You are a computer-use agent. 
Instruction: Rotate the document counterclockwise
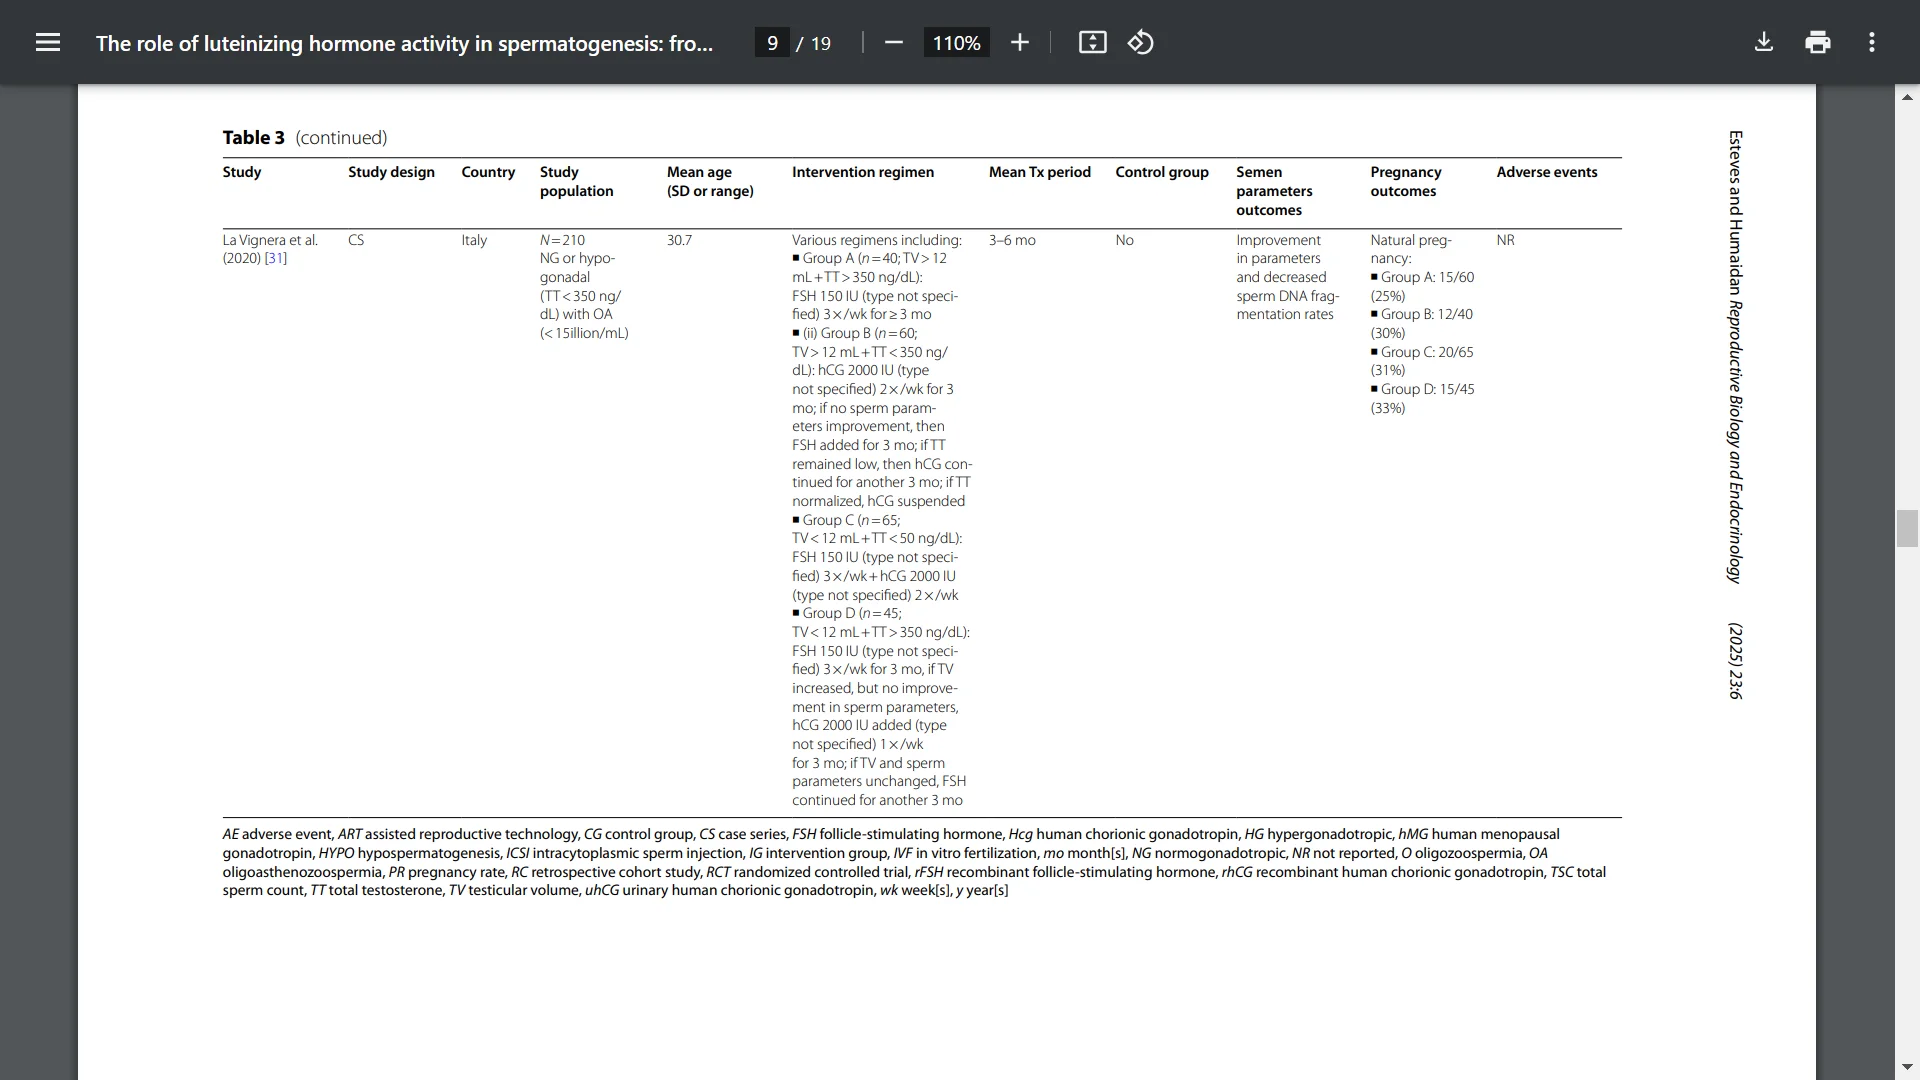tap(1141, 42)
